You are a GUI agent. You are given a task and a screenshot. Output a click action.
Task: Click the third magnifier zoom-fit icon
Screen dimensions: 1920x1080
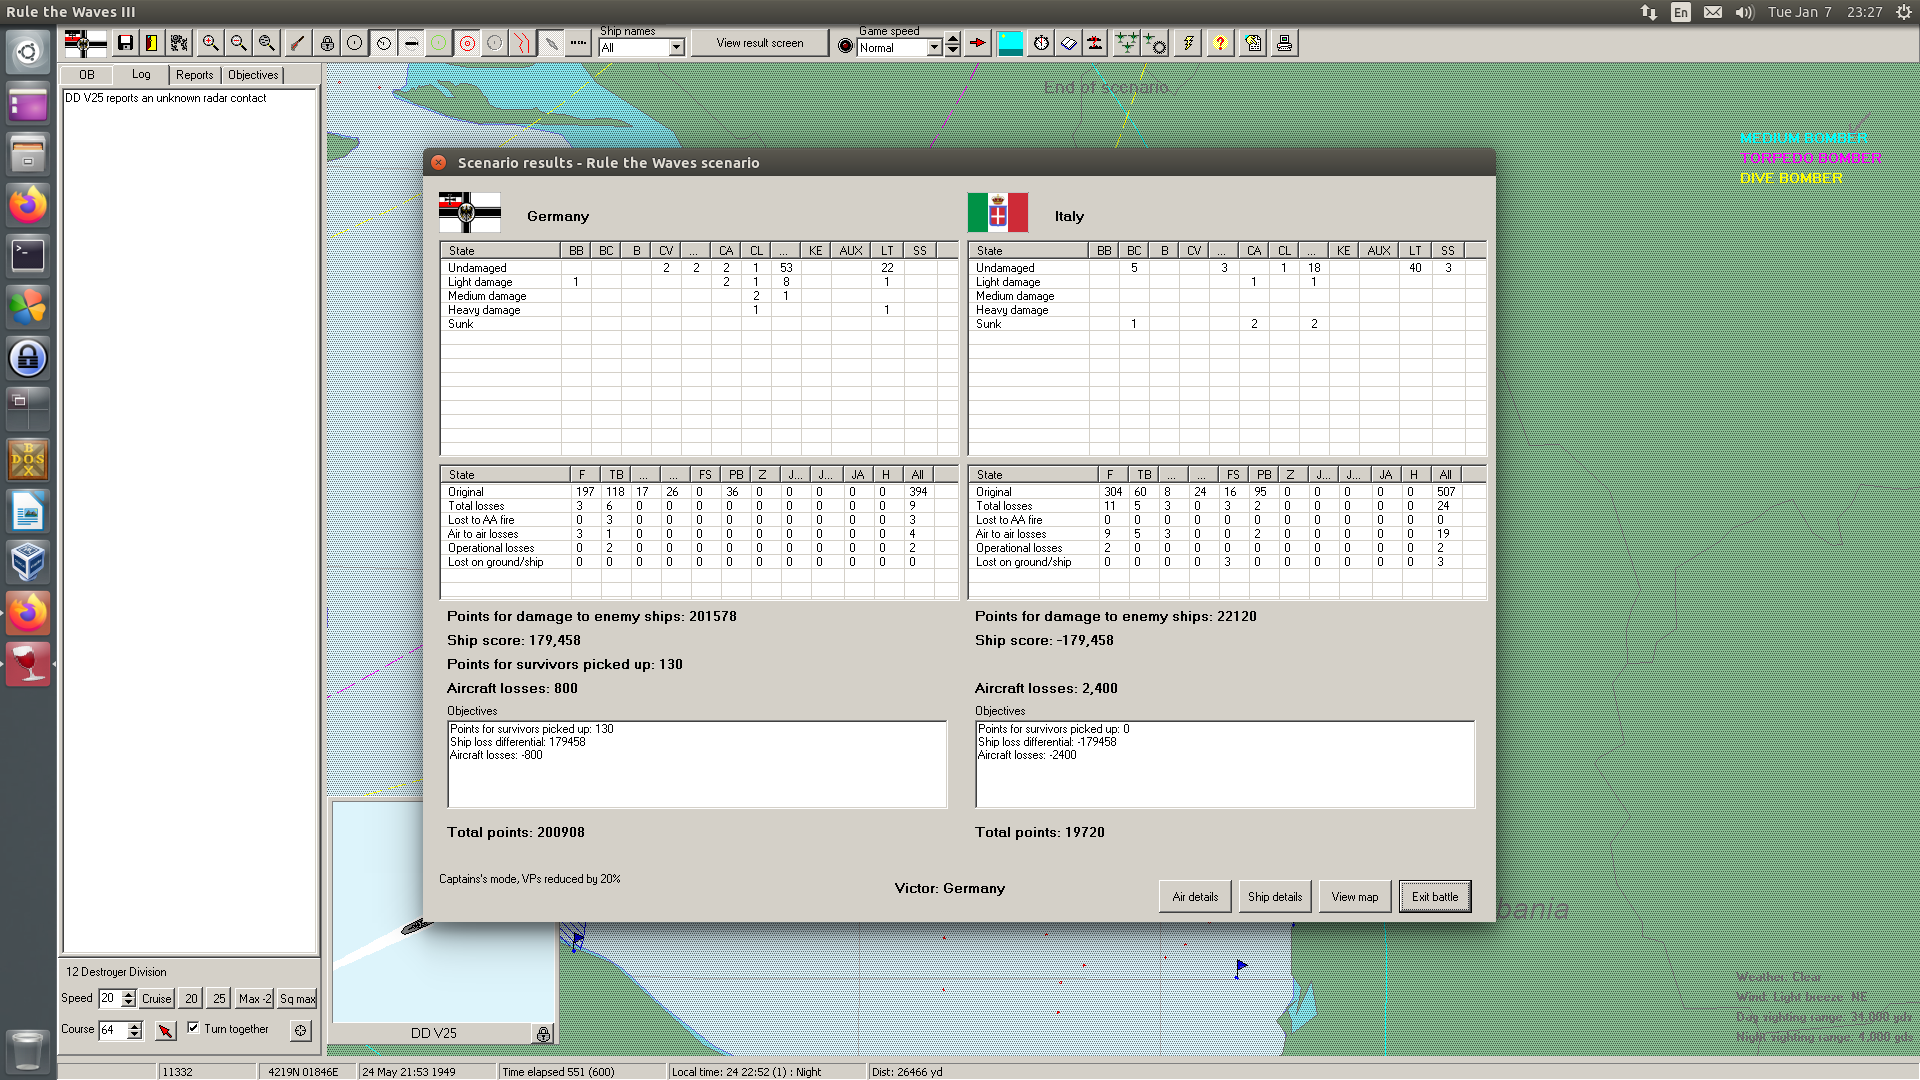pos(266,43)
